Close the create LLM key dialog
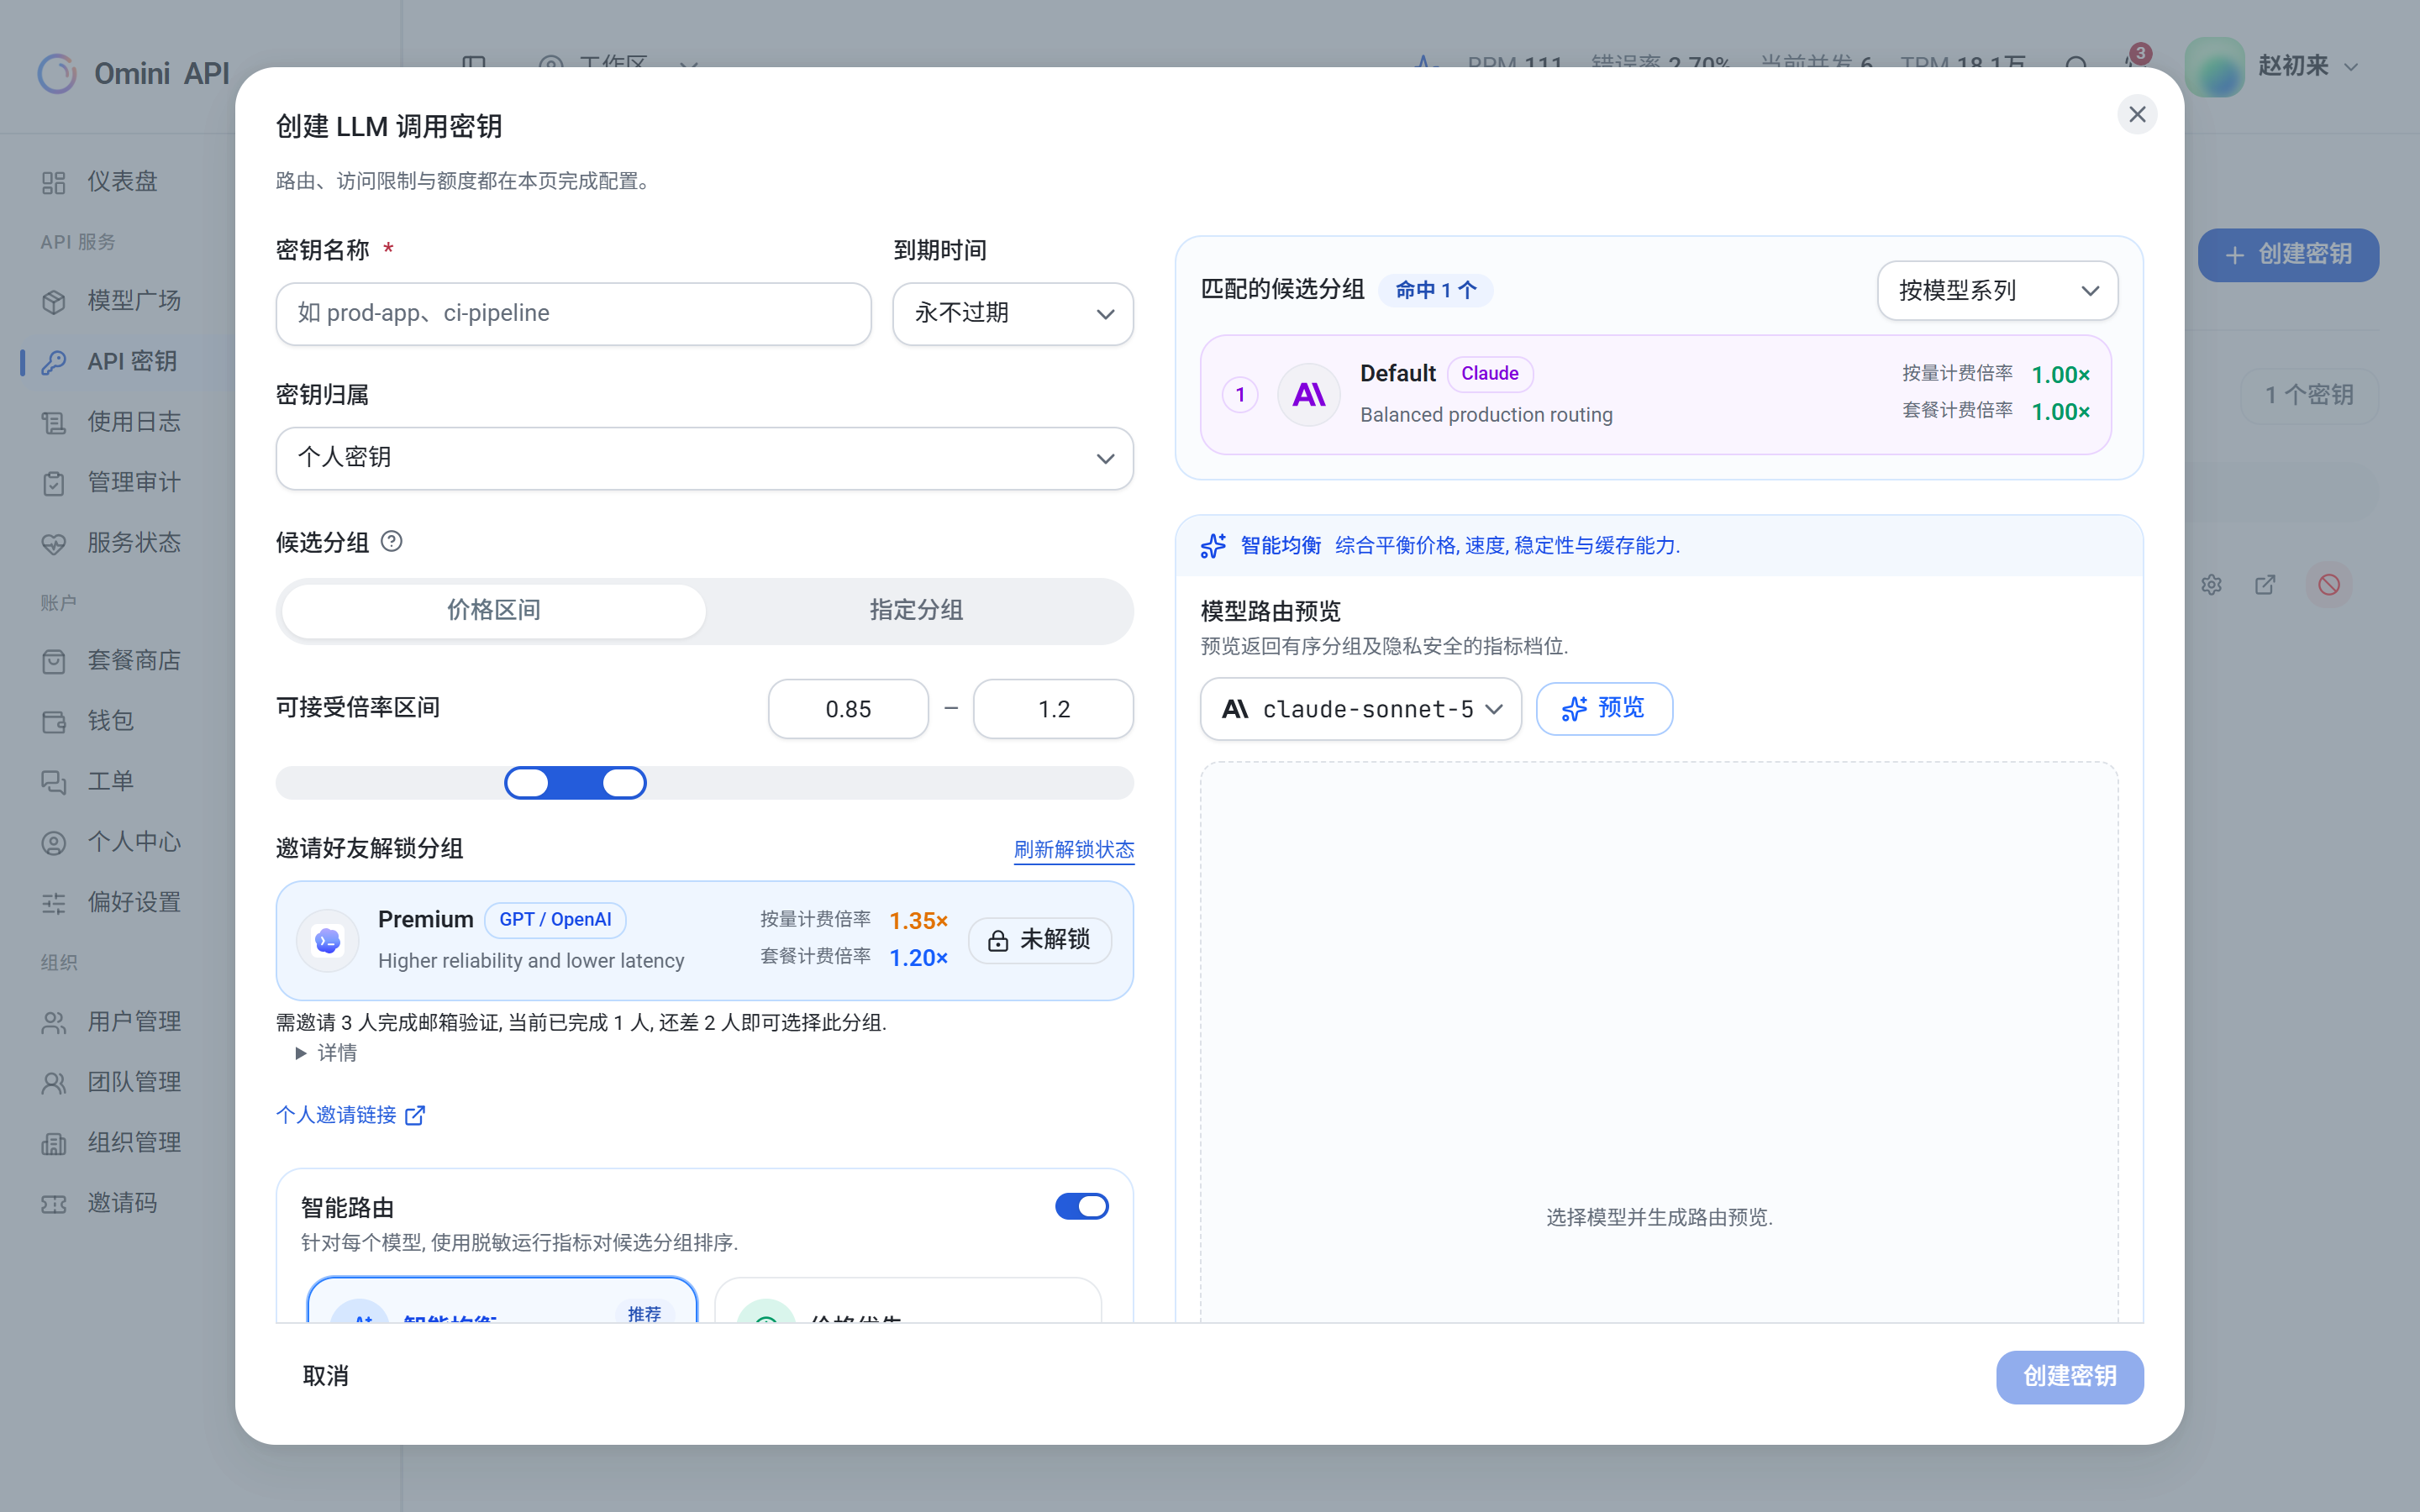The width and height of the screenshot is (2420, 1512). tap(2137, 115)
